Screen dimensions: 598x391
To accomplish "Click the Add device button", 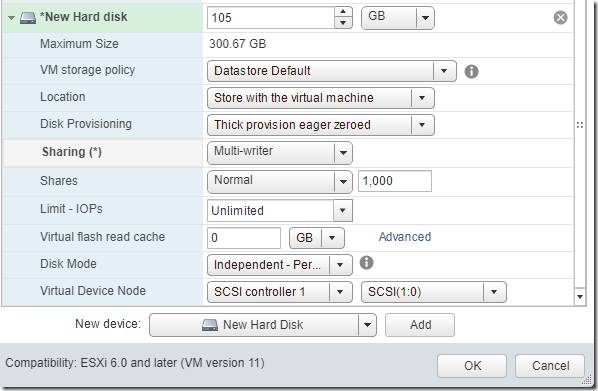I will pyautogui.click(x=420, y=325).
